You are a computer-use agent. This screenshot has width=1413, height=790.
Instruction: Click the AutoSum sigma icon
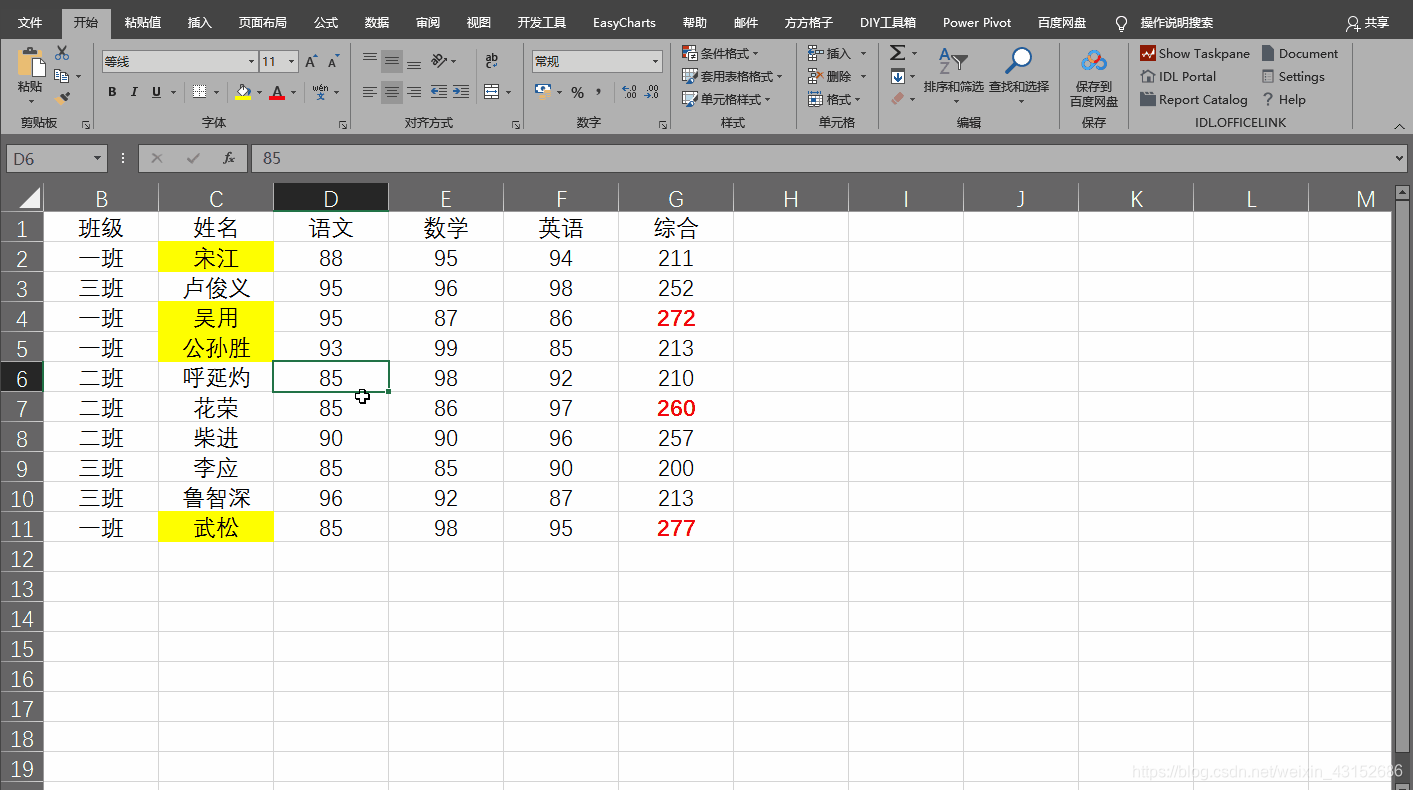pyautogui.click(x=898, y=53)
